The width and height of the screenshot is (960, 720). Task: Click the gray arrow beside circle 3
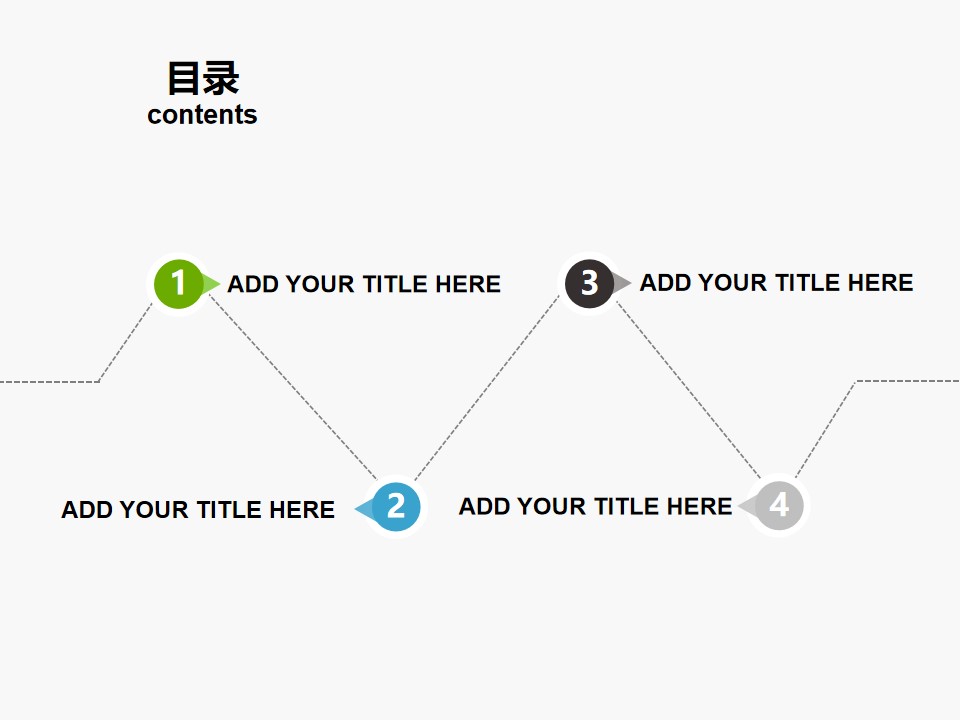pyautogui.click(x=622, y=283)
